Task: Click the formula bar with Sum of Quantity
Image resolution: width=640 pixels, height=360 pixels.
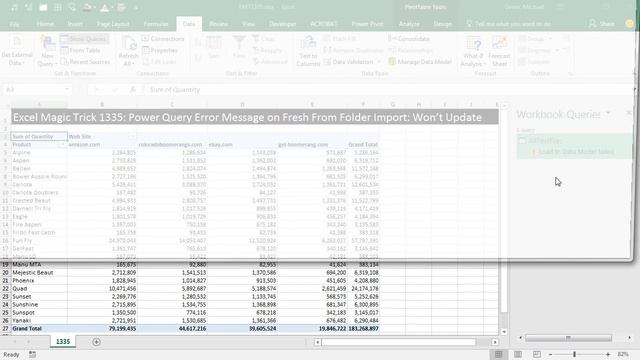Action: pos(388,90)
